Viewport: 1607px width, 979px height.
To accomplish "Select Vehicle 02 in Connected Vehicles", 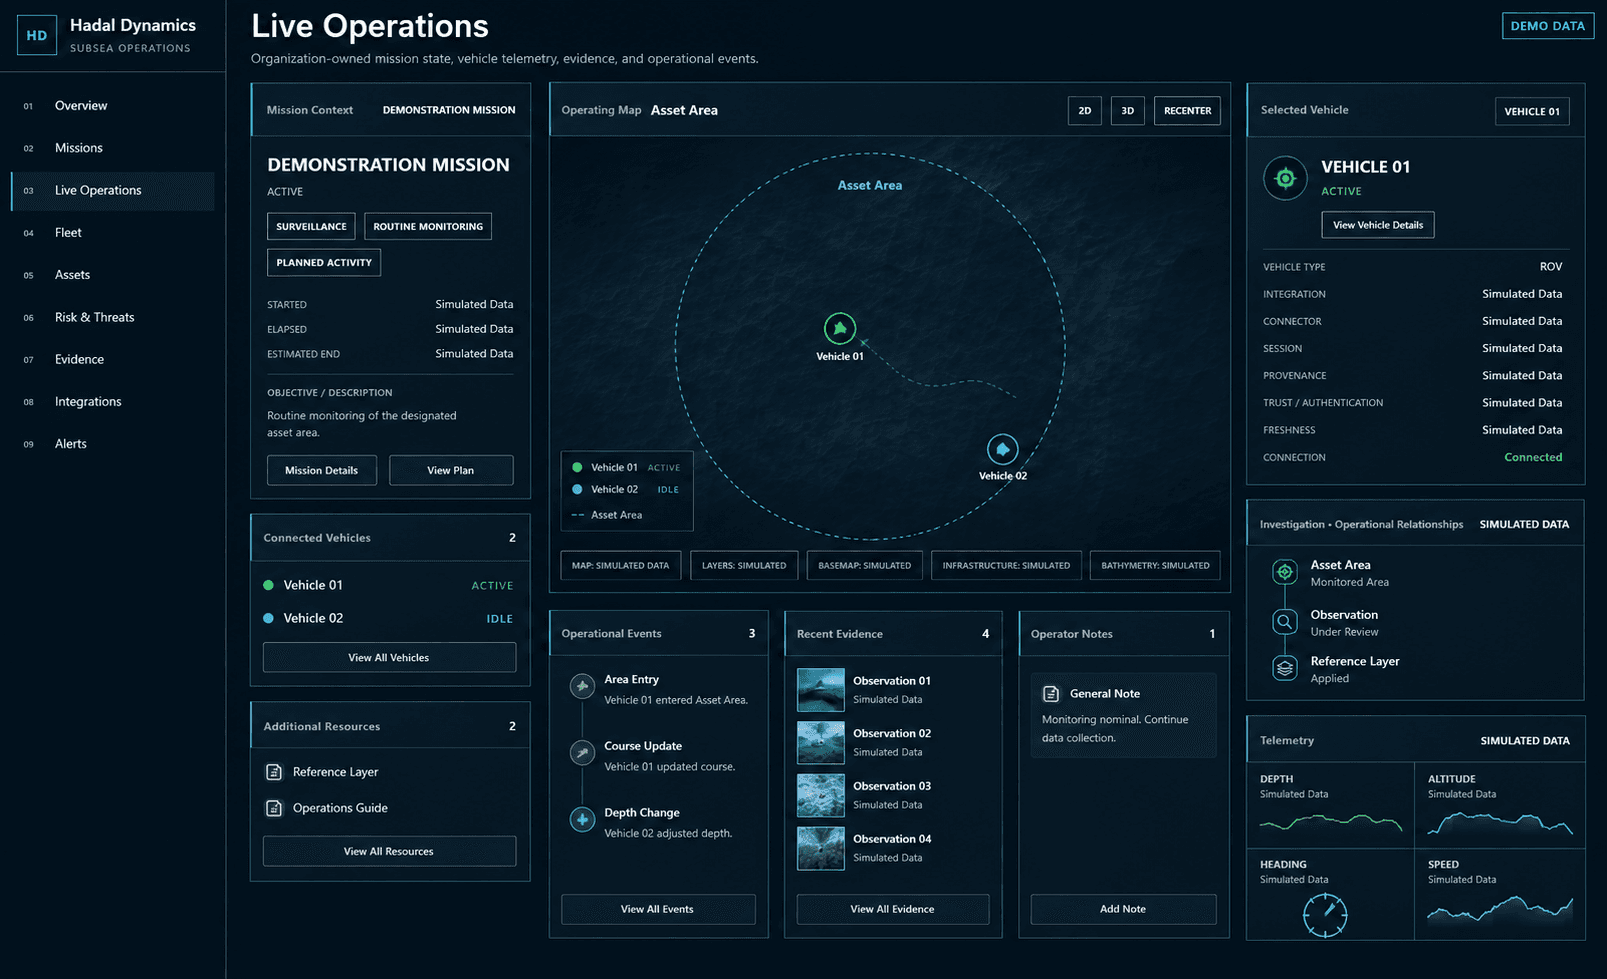I will coord(389,618).
